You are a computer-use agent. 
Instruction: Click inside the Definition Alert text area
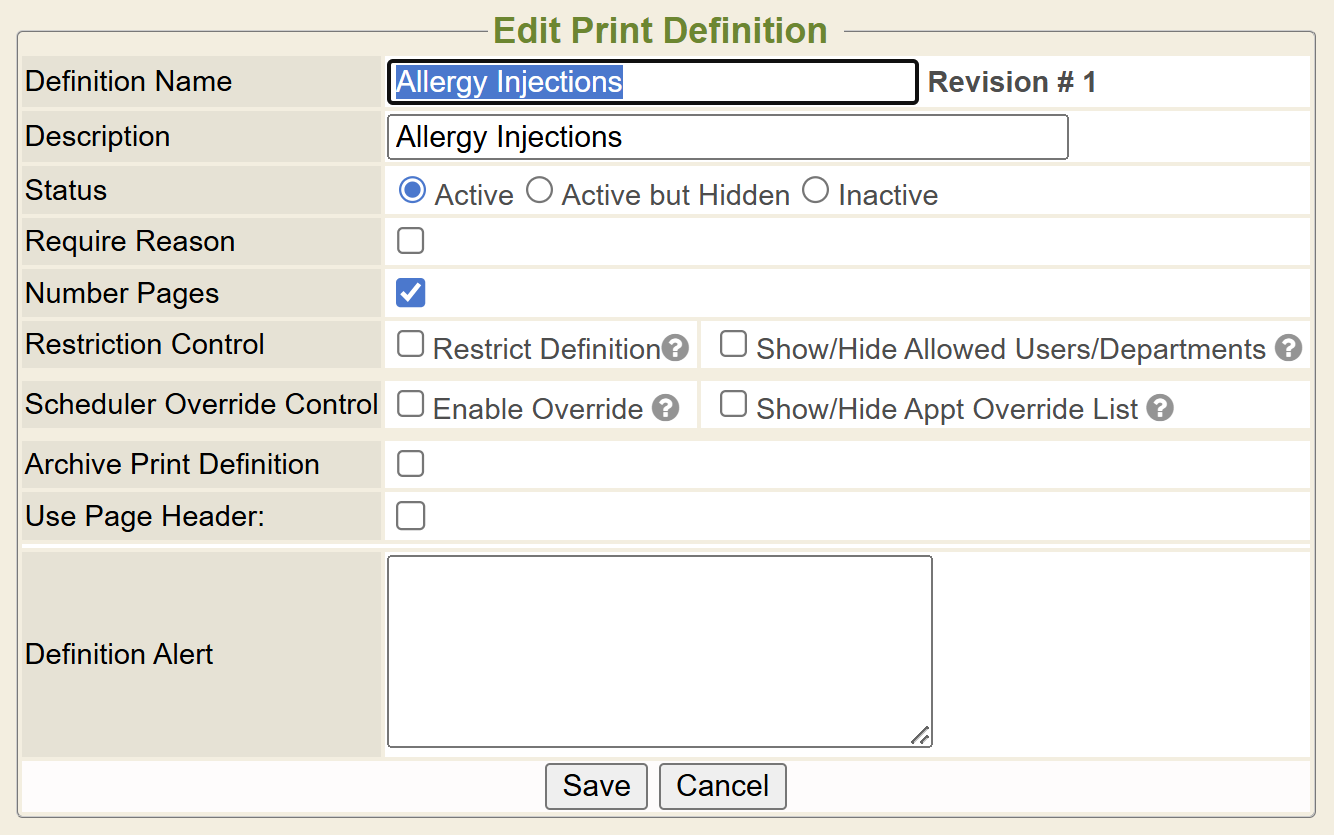tap(659, 651)
